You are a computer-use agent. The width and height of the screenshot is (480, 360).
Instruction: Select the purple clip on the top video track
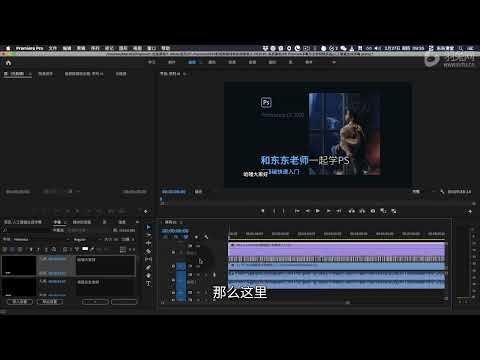337,249
